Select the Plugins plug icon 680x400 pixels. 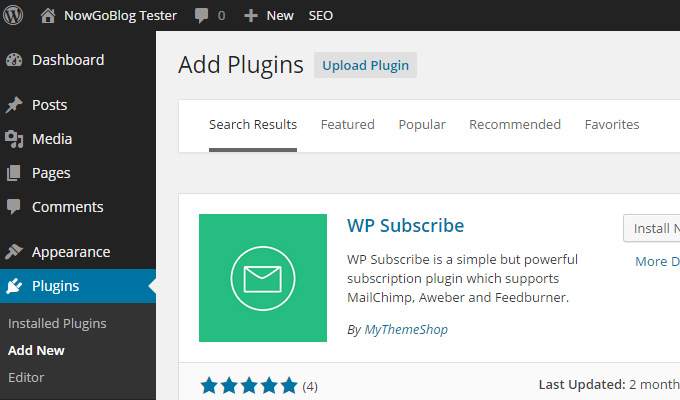pyautogui.click(x=14, y=286)
